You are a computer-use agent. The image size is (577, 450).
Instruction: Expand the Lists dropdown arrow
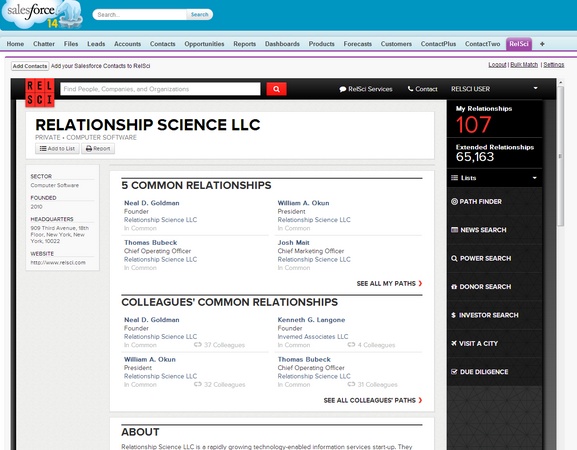click(535, 178)
